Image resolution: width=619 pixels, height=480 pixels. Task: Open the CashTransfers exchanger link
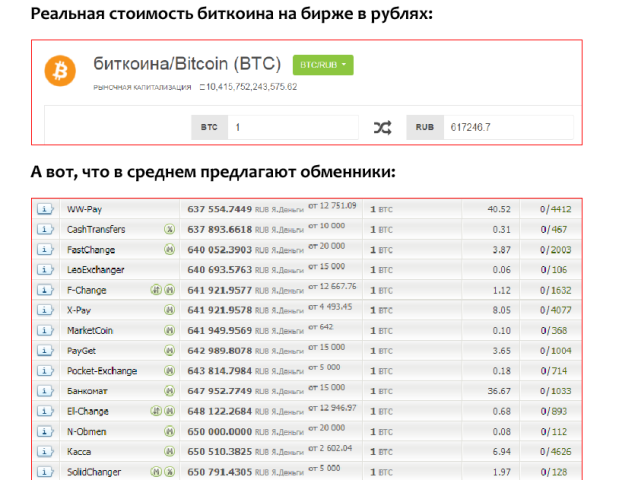pos(96,229)
